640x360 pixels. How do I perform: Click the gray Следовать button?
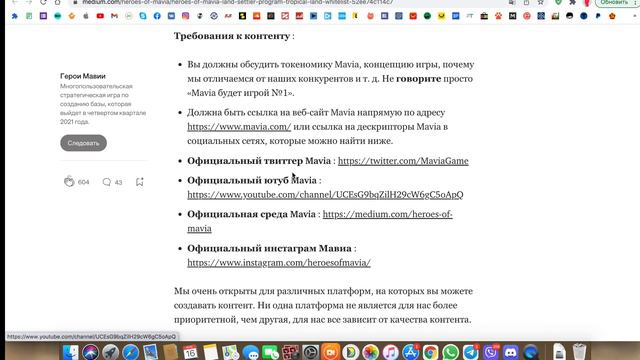click(83, 143)
